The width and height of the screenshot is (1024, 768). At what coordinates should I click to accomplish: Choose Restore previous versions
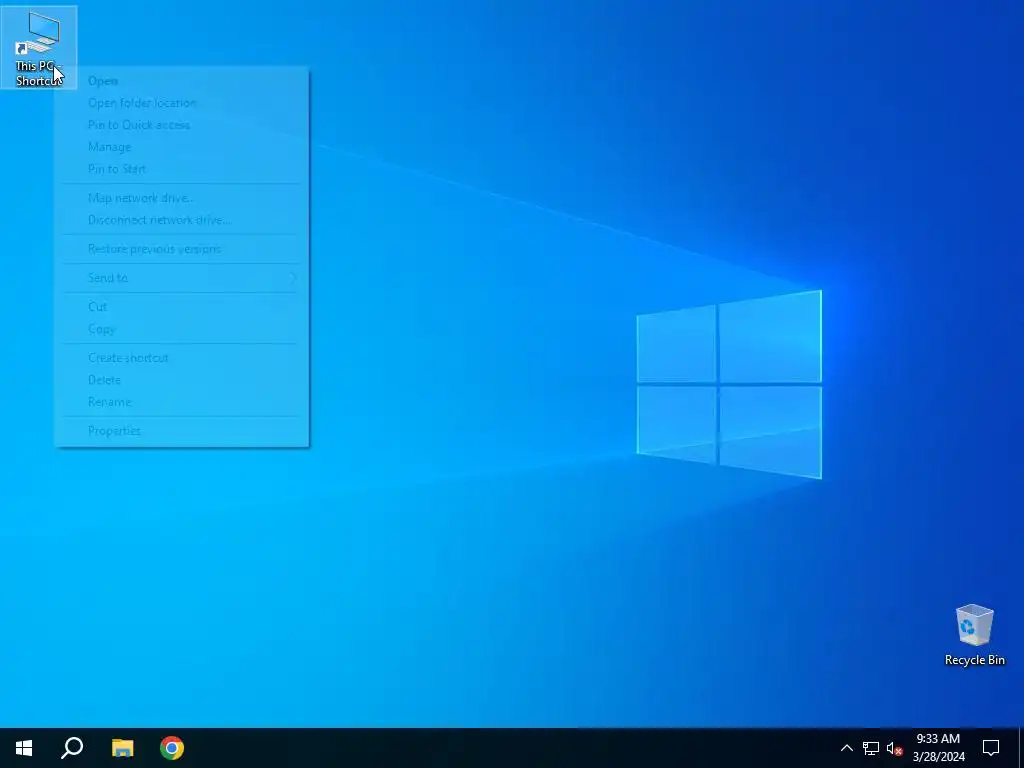pyautogui.click(x=182, y=249)
